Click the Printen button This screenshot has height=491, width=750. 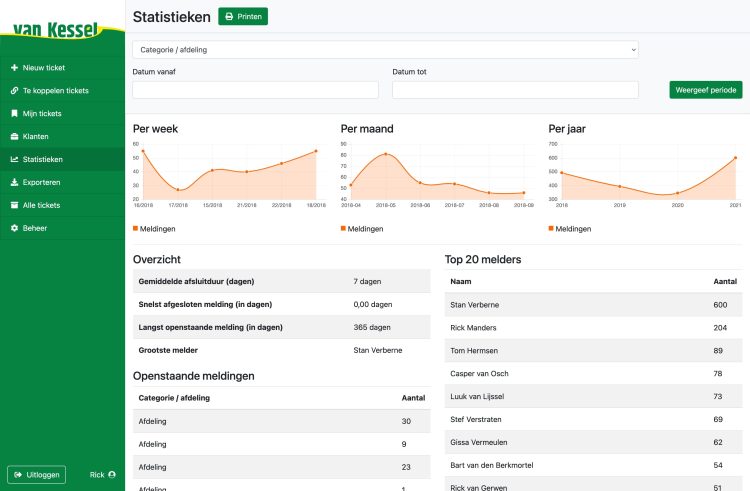(243, 17)
